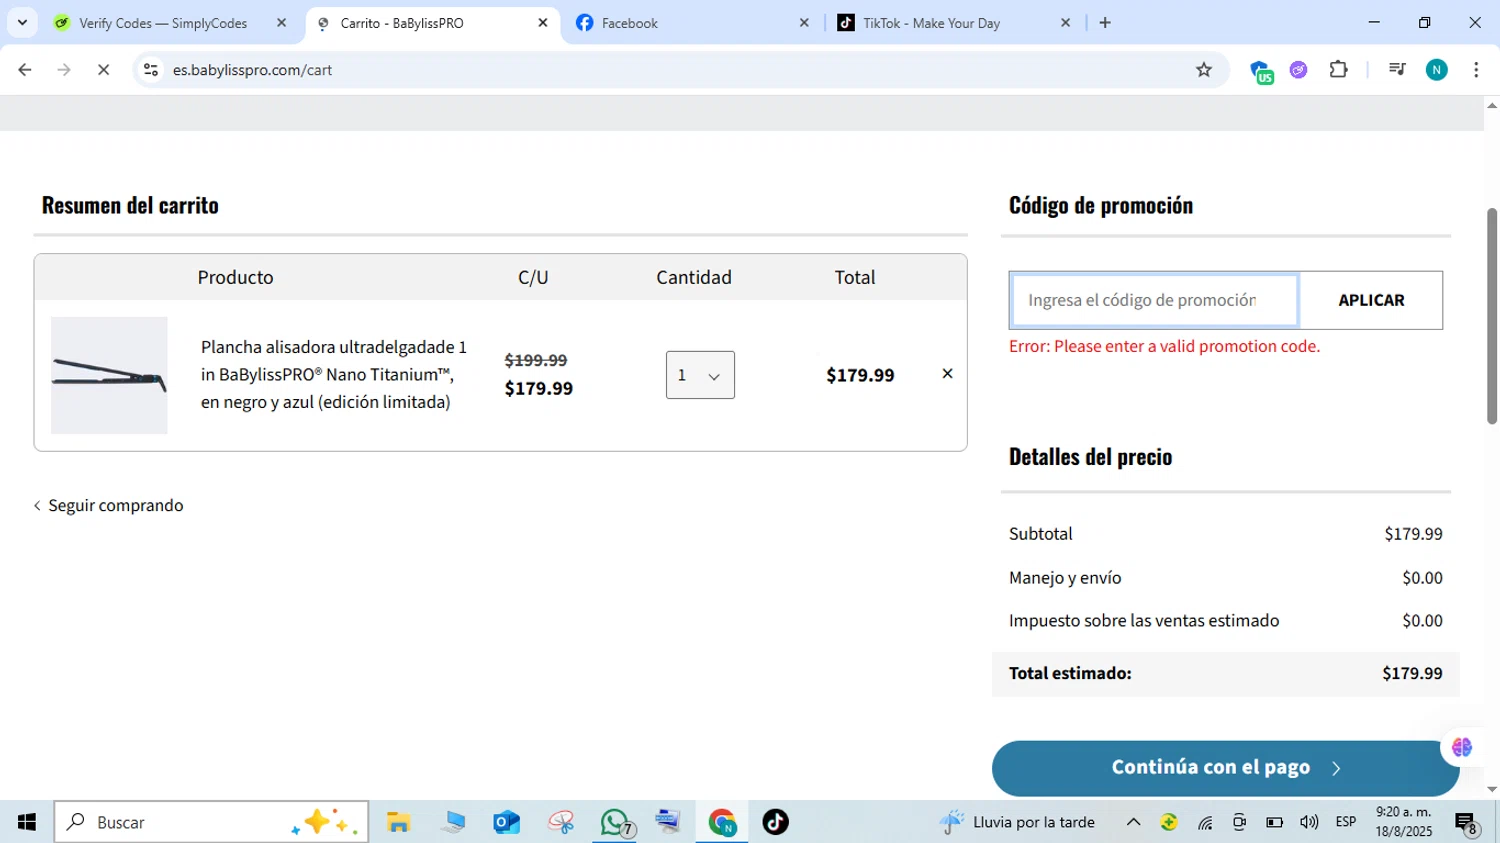Apply the promotion code with APLICAR

pos(1371,300)
